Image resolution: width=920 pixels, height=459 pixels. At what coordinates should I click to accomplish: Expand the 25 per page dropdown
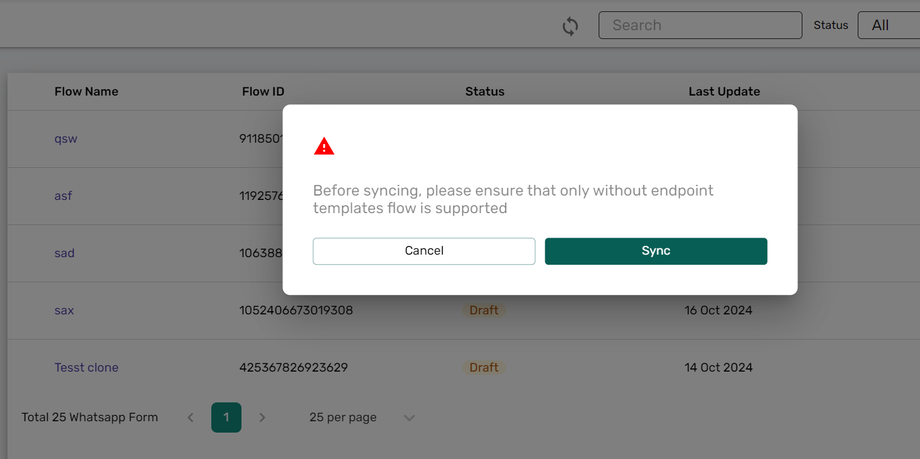click(x=343, y=417)
